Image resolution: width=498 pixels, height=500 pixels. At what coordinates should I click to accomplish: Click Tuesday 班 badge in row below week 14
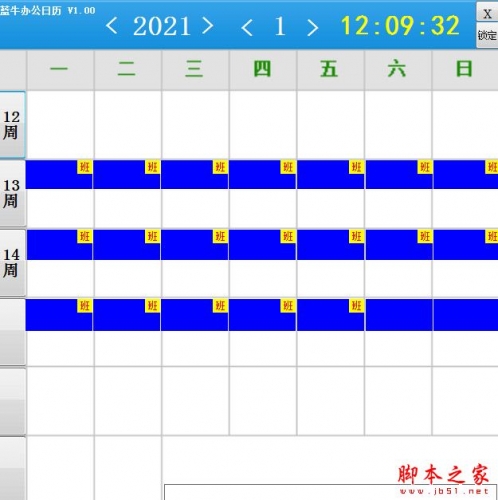(x=152, y=306)
